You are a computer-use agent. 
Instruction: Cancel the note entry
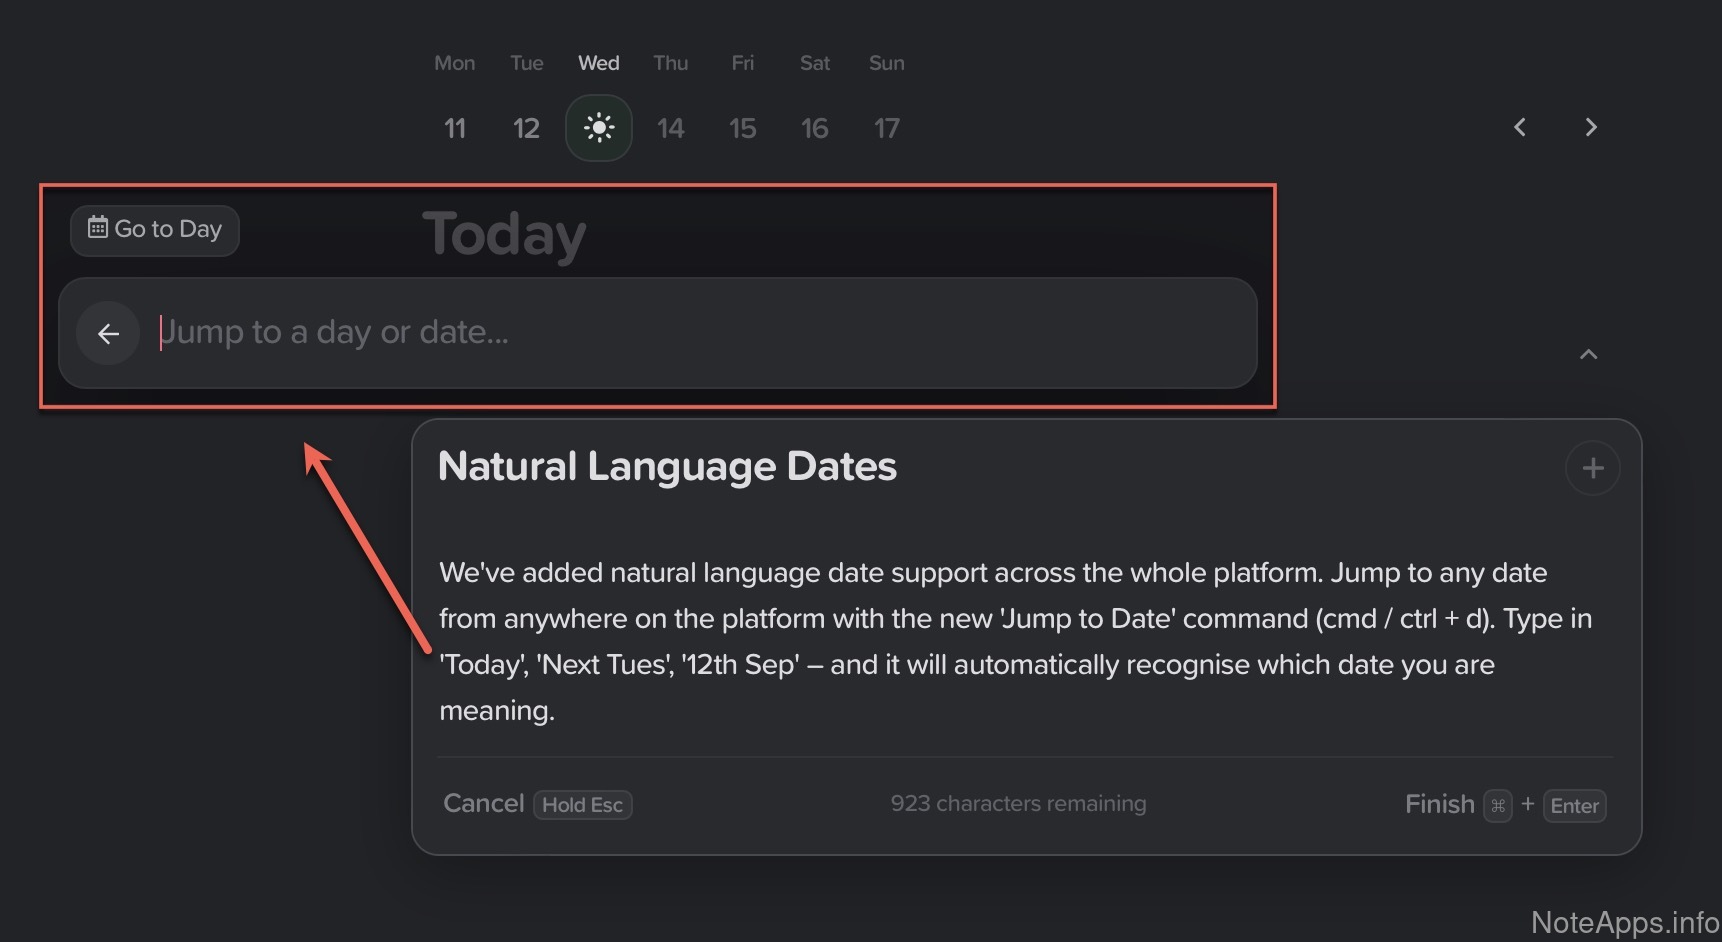[484, 804]
